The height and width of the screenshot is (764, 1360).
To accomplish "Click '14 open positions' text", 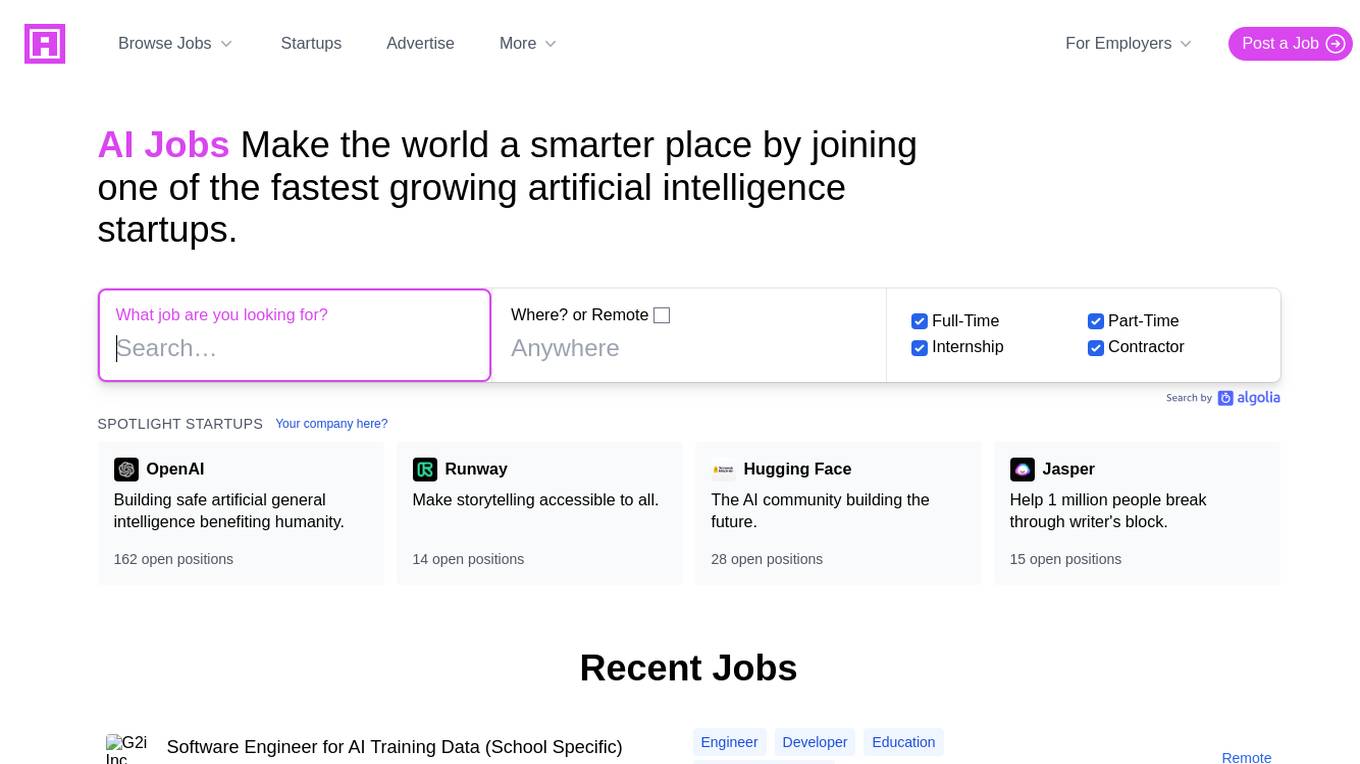I will tap(468, 559).
